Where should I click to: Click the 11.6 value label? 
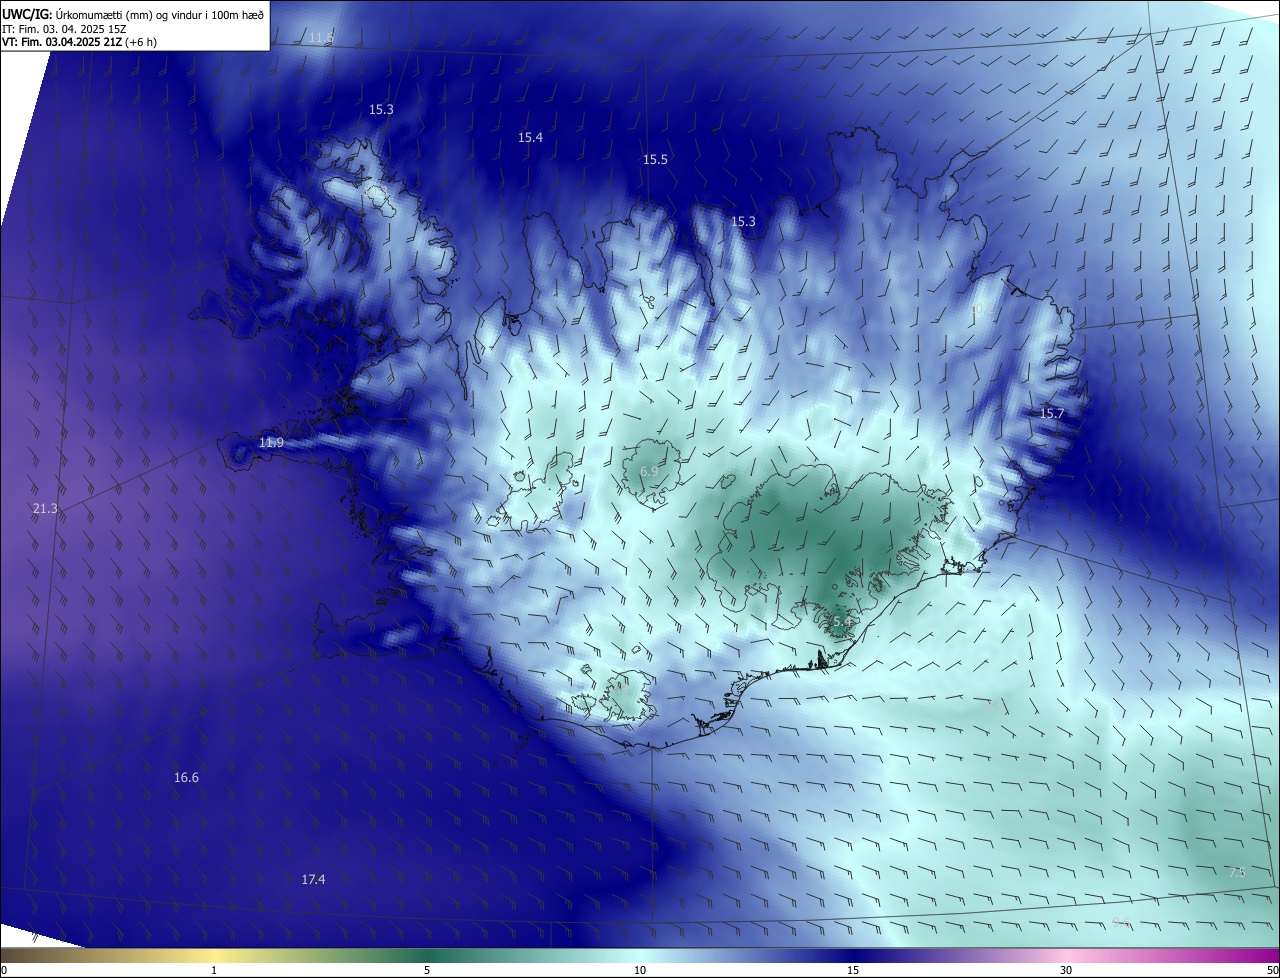(321, 38)
